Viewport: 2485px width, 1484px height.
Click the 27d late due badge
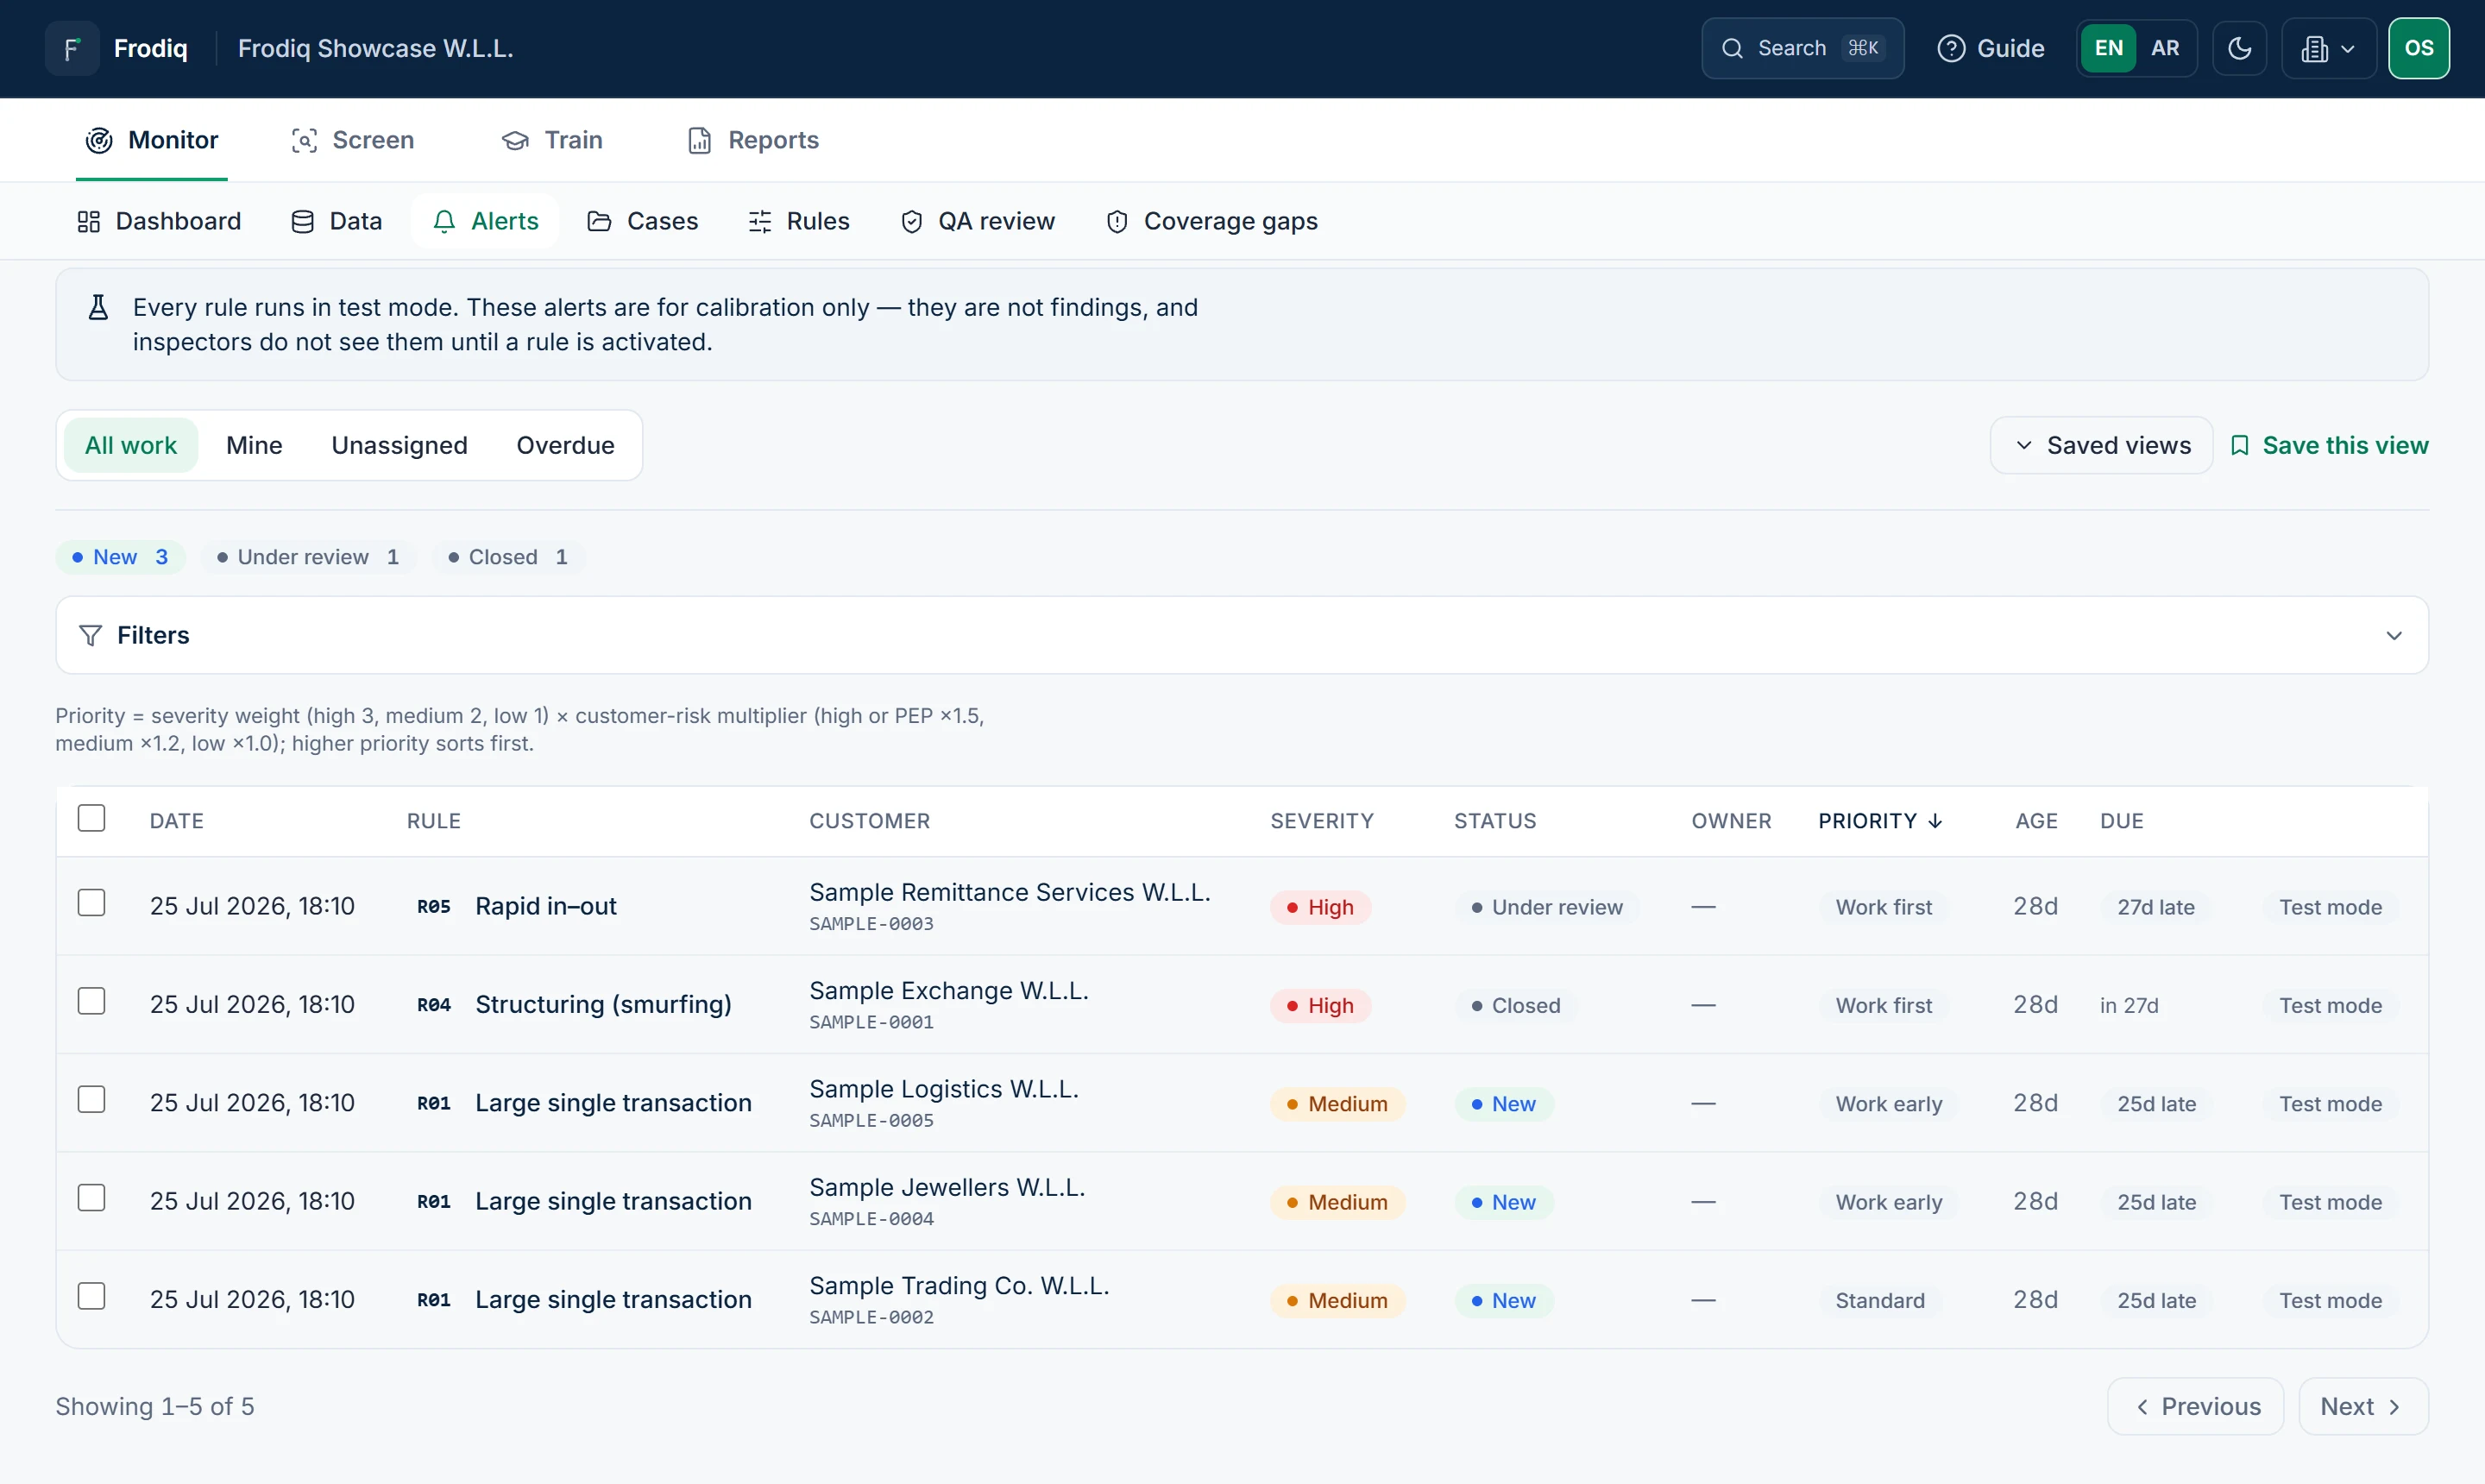[2155, 907]
